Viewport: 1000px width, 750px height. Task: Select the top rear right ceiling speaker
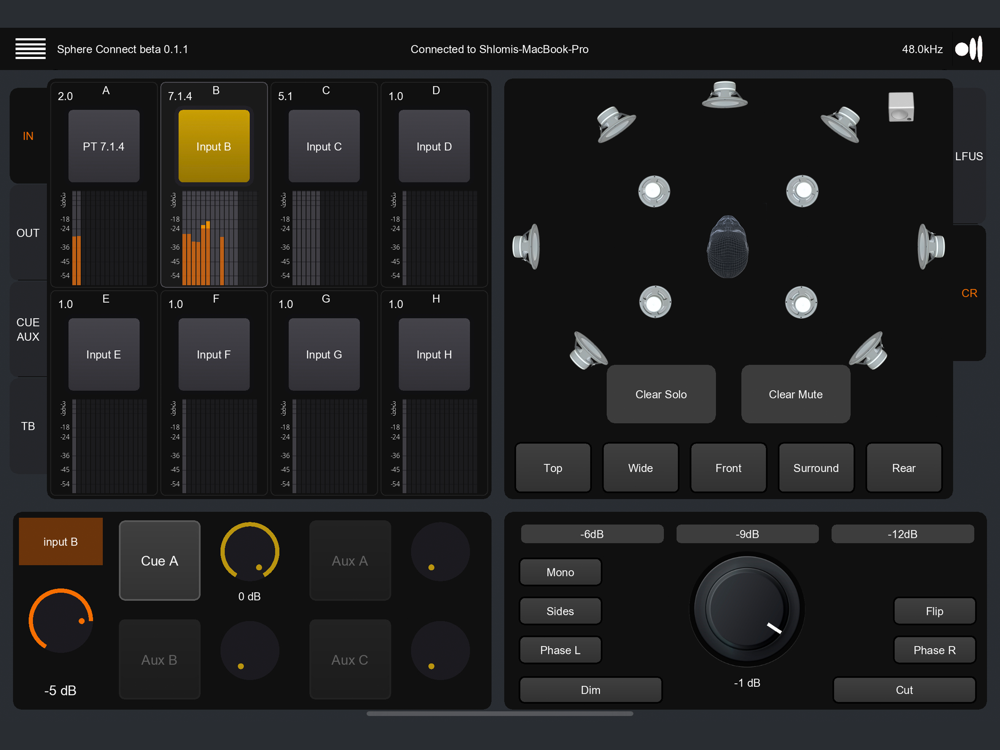click(x=801, y=302)
